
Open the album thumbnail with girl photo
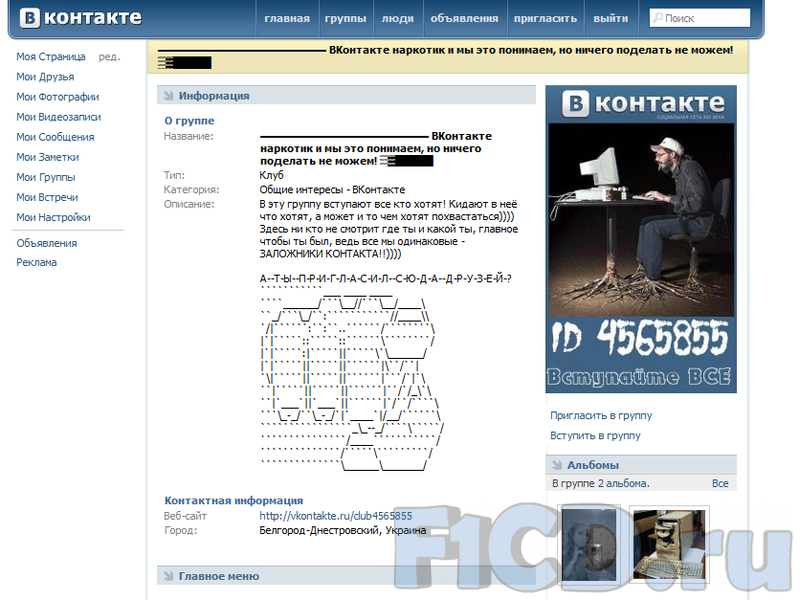589,544
